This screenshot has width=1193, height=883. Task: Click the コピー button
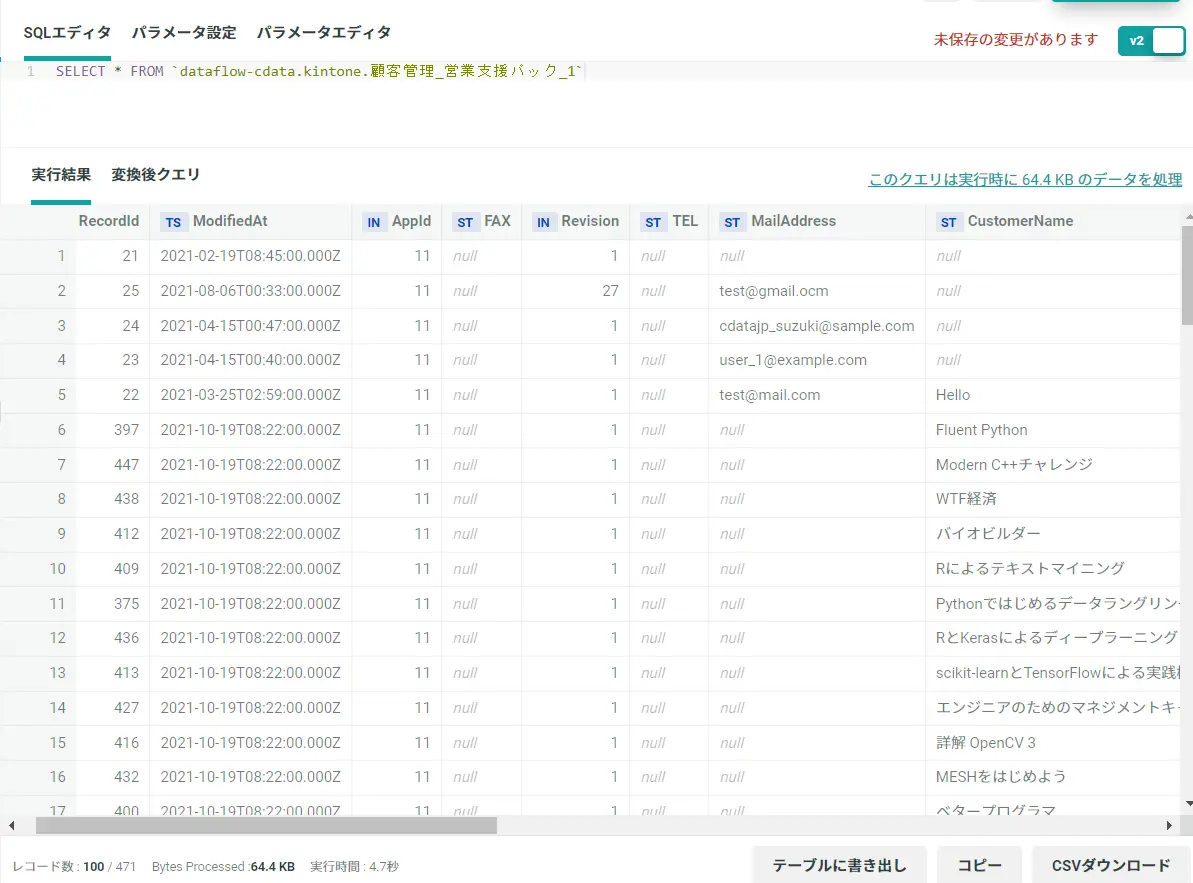tap(979, 866)
